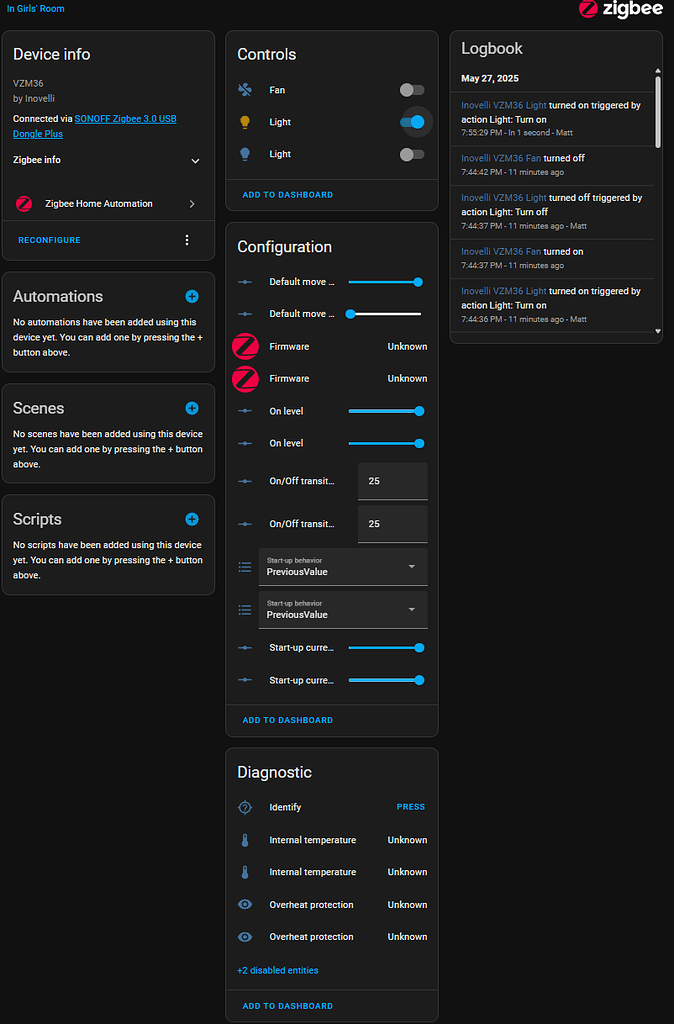Click the eye icon for Overheat protection
Viewport: 674px width, 1024px height.
(244, 904)
